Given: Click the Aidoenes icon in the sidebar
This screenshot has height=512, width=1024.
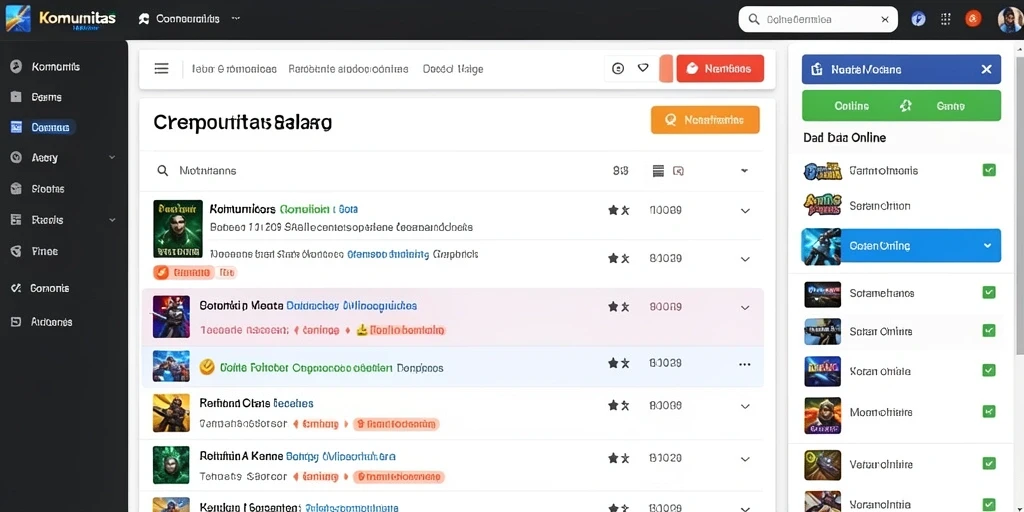Looking at the screenshot, I should (16, 322).
